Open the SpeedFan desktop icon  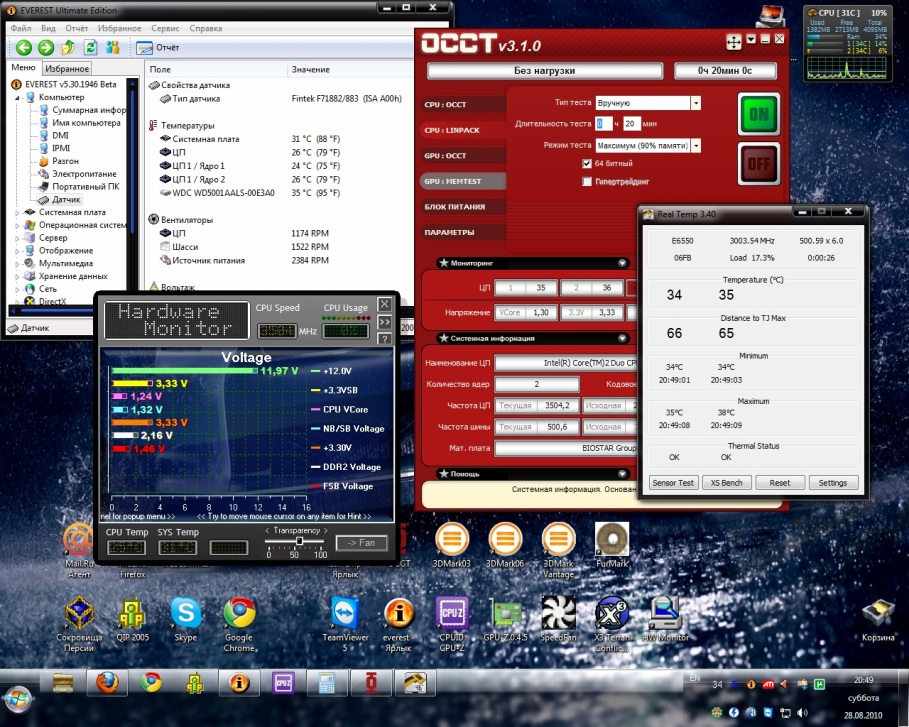click(558, 619)
